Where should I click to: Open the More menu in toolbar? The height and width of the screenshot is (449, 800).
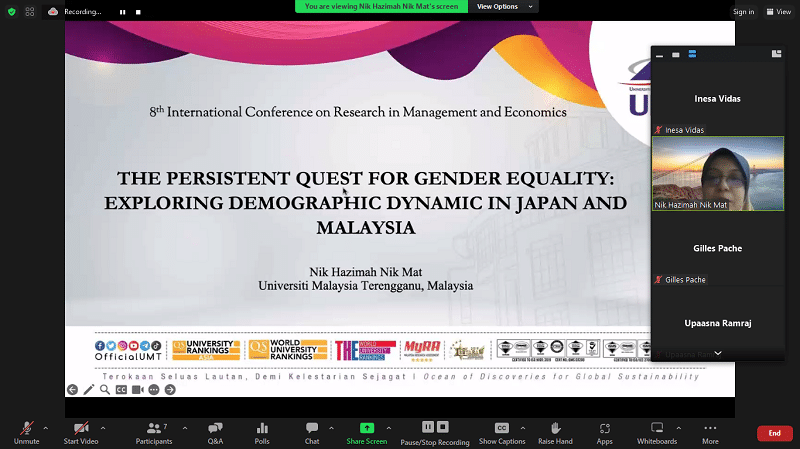[x=710, y=432]
